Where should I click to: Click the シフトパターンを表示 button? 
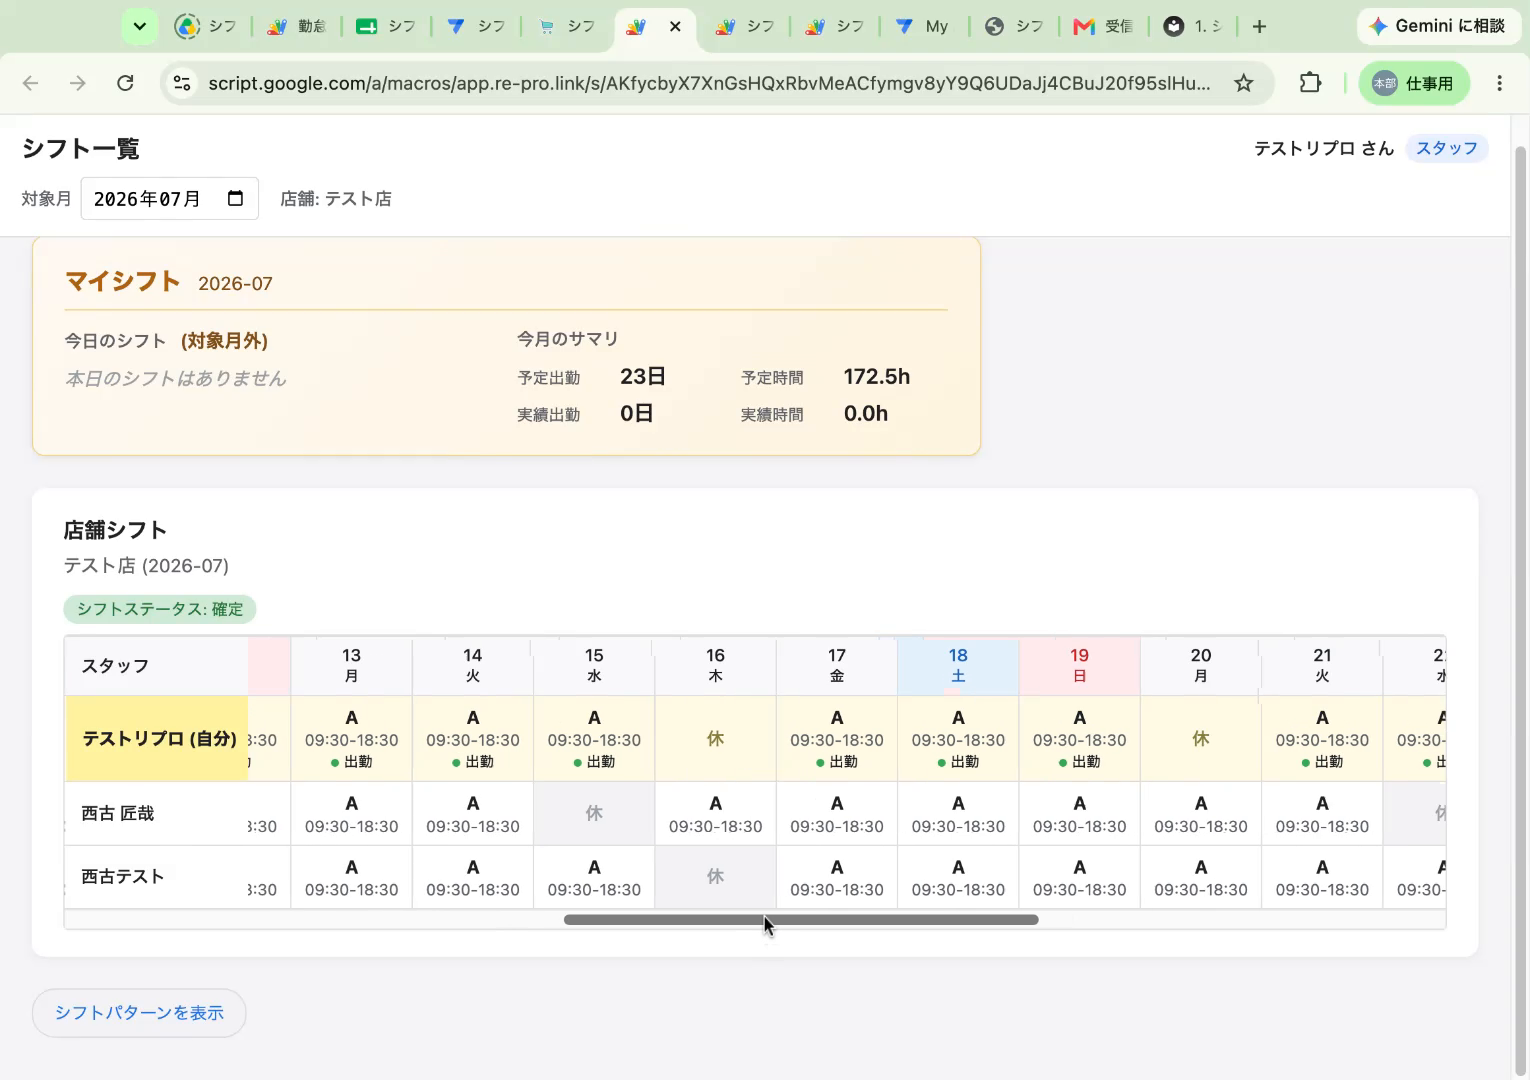click(139, 1013)
